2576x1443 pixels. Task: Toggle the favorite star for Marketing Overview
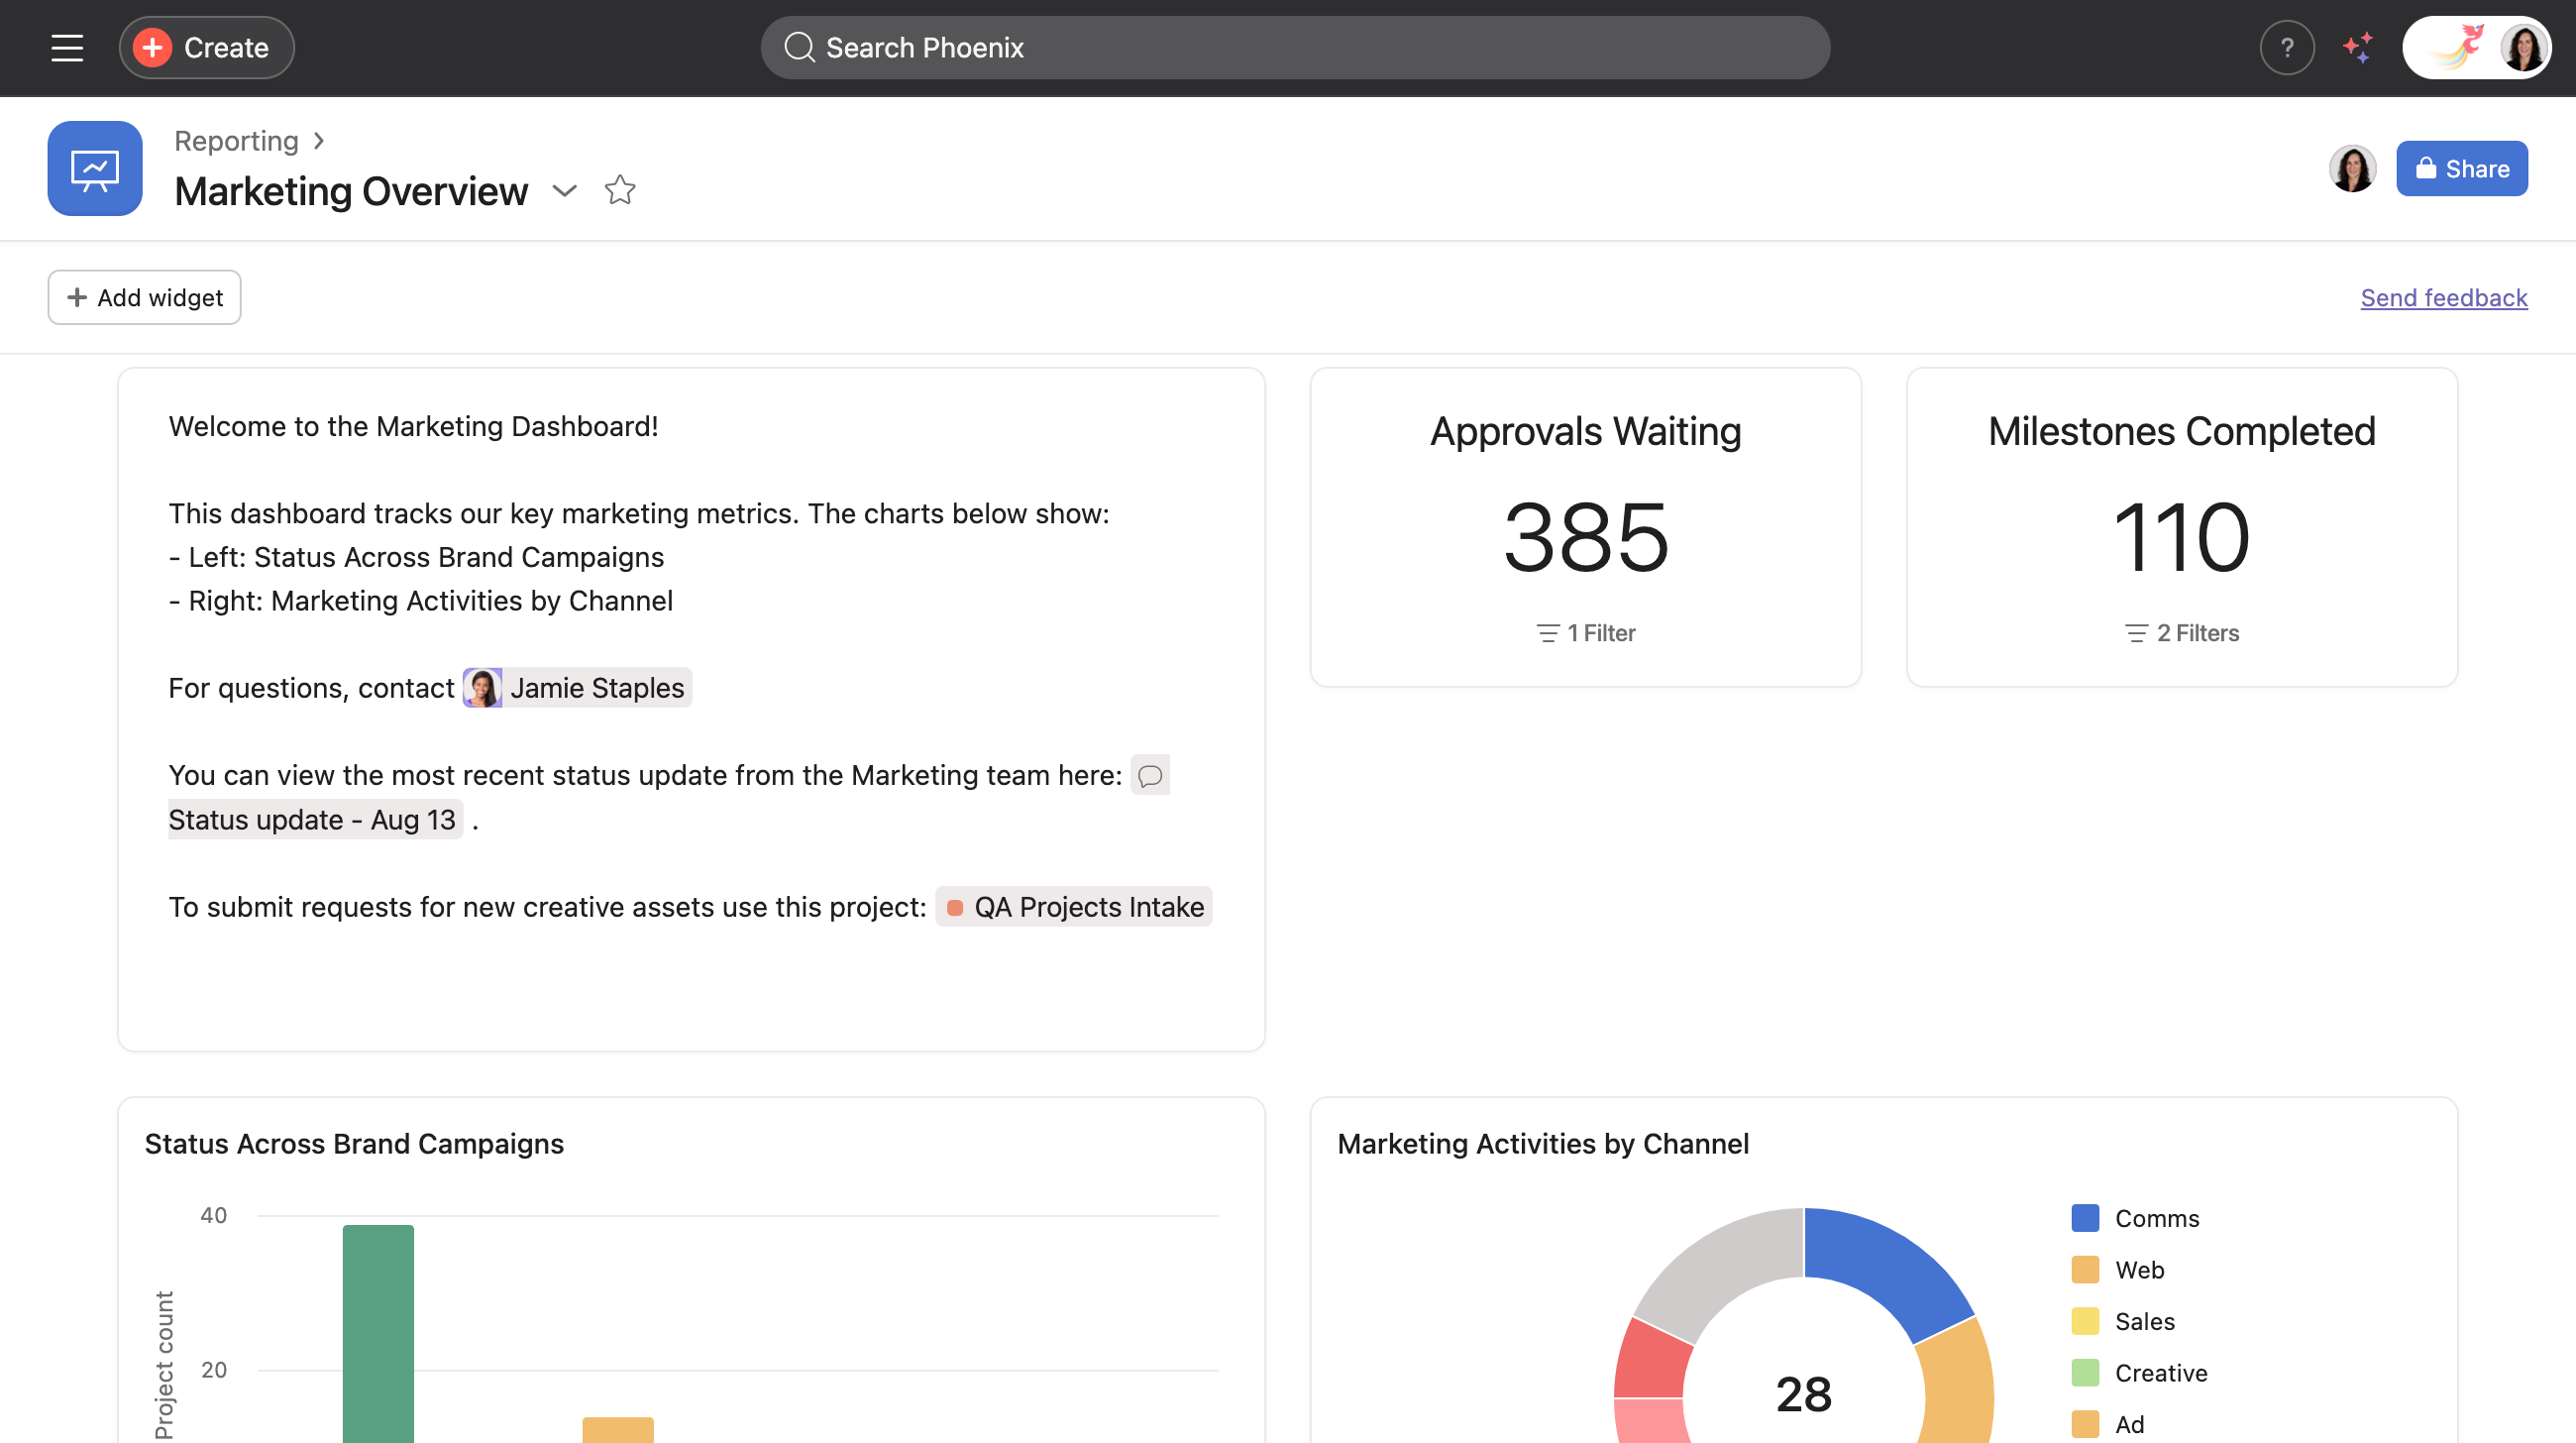tap(619, 190)
